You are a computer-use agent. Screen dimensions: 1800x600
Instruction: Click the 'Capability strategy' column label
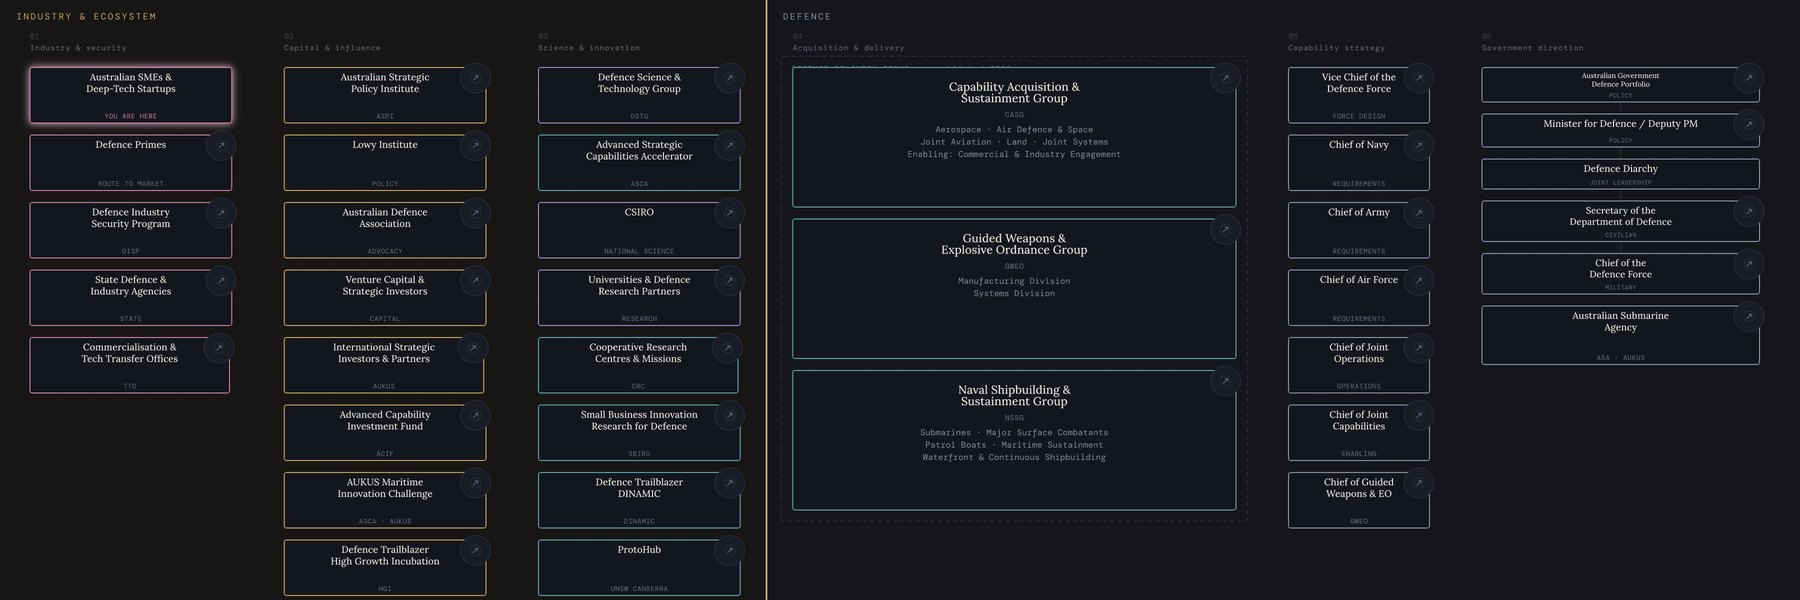1337,48
